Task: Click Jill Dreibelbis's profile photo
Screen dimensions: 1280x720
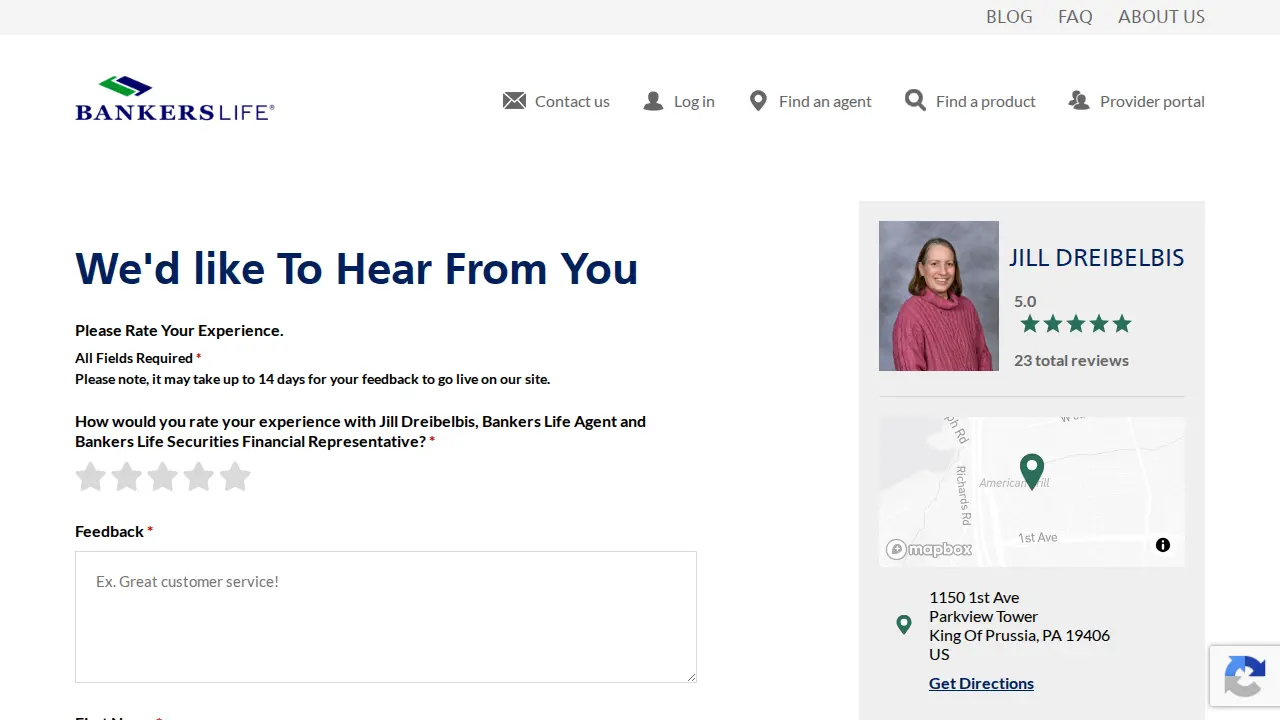Action: [x=939, y=296]
